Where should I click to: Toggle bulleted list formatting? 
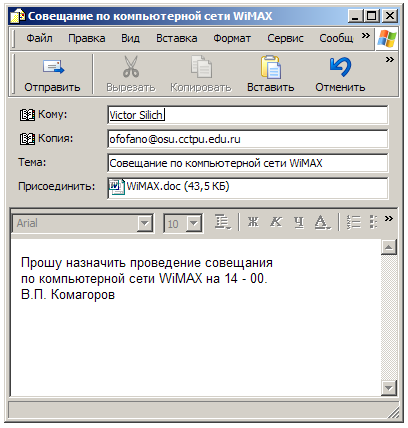pos(374,222)
